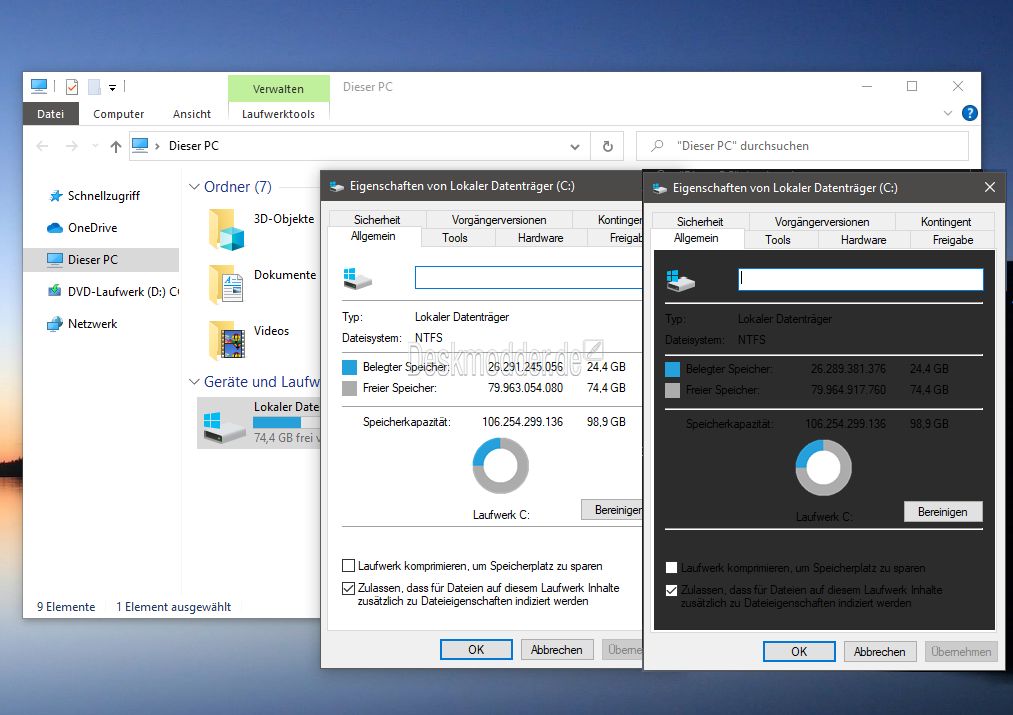The width and height of the screenshot is (1013, 715).
Task: Select the Verwalten contextual tab
Action: point(278,88)
